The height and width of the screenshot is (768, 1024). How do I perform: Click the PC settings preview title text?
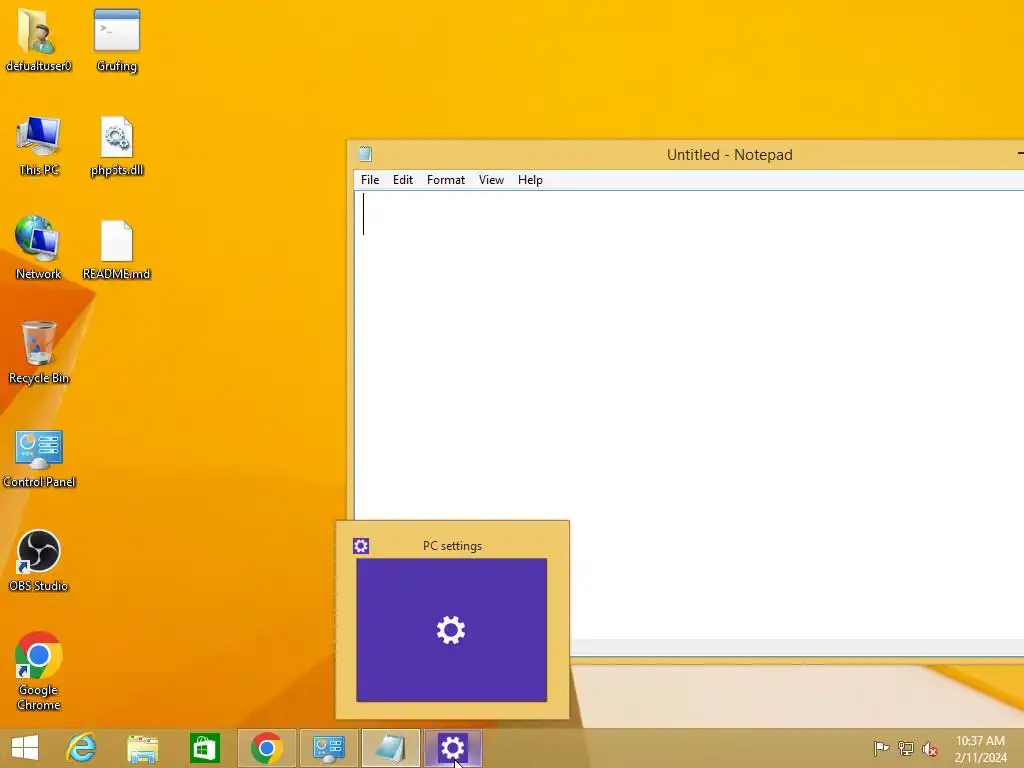(452, 546)
